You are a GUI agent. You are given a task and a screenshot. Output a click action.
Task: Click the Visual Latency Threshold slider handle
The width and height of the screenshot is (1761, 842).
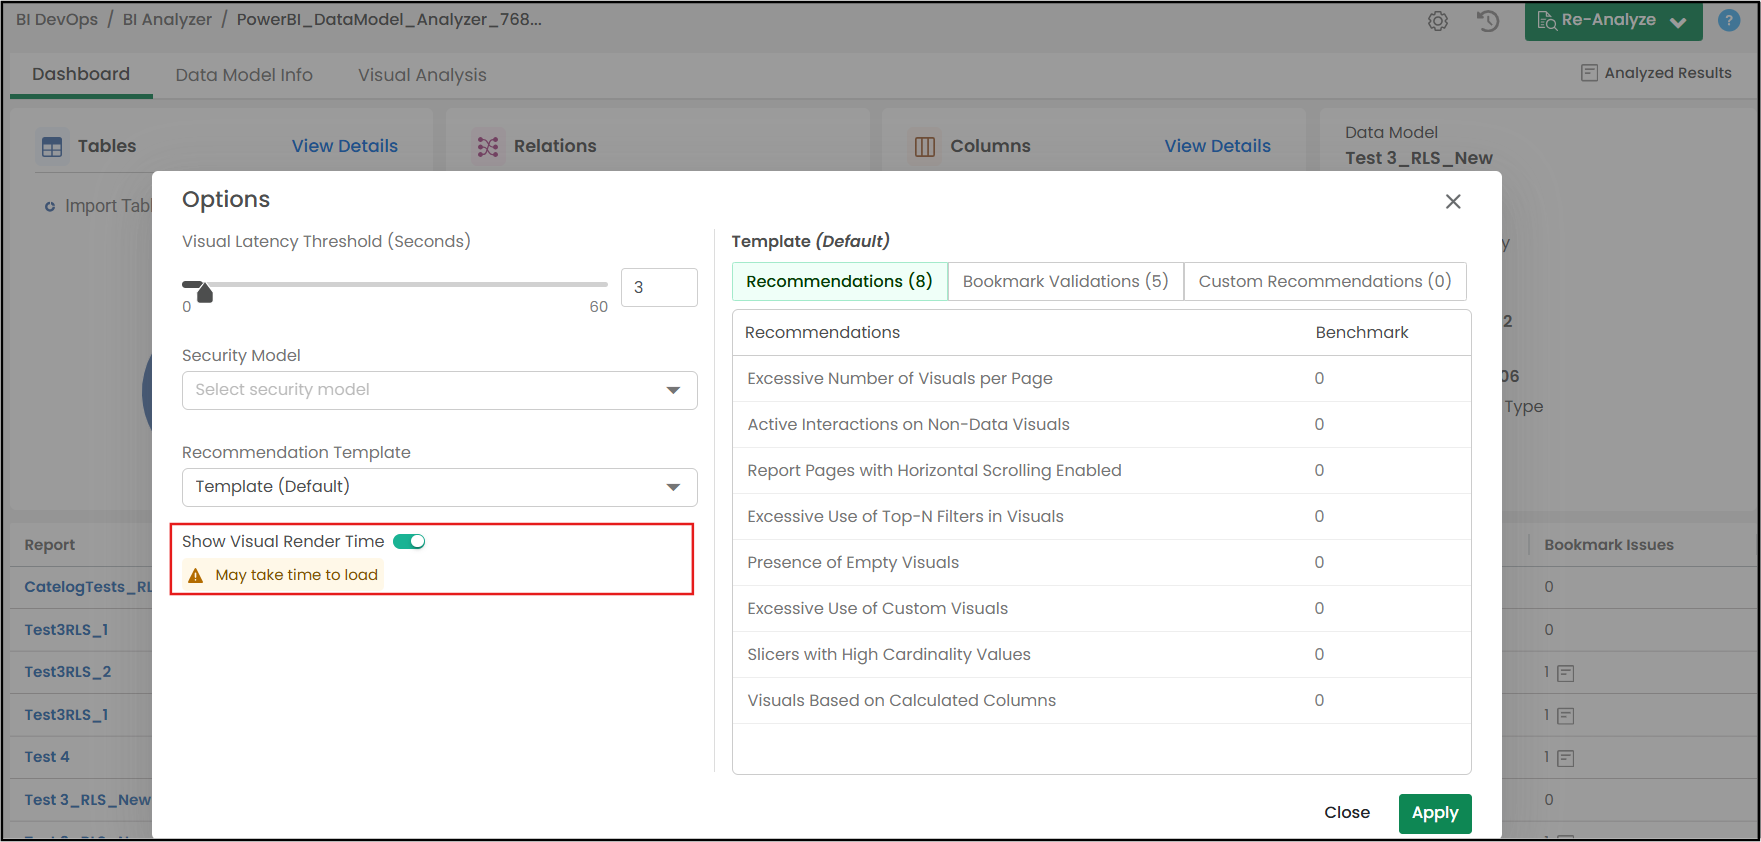coord(204,291)
